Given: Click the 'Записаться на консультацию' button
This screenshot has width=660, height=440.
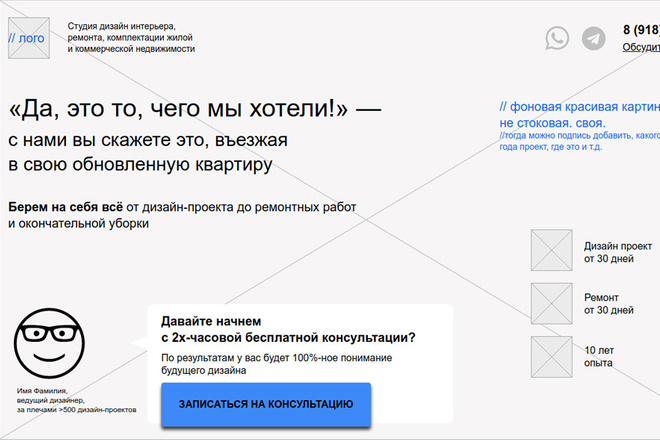Looking at the screenshot, I should 266,404.
